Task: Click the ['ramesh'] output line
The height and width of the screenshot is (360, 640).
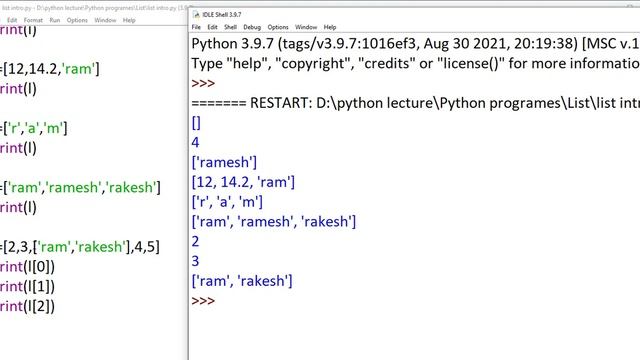Action: [x=224, y=162]
